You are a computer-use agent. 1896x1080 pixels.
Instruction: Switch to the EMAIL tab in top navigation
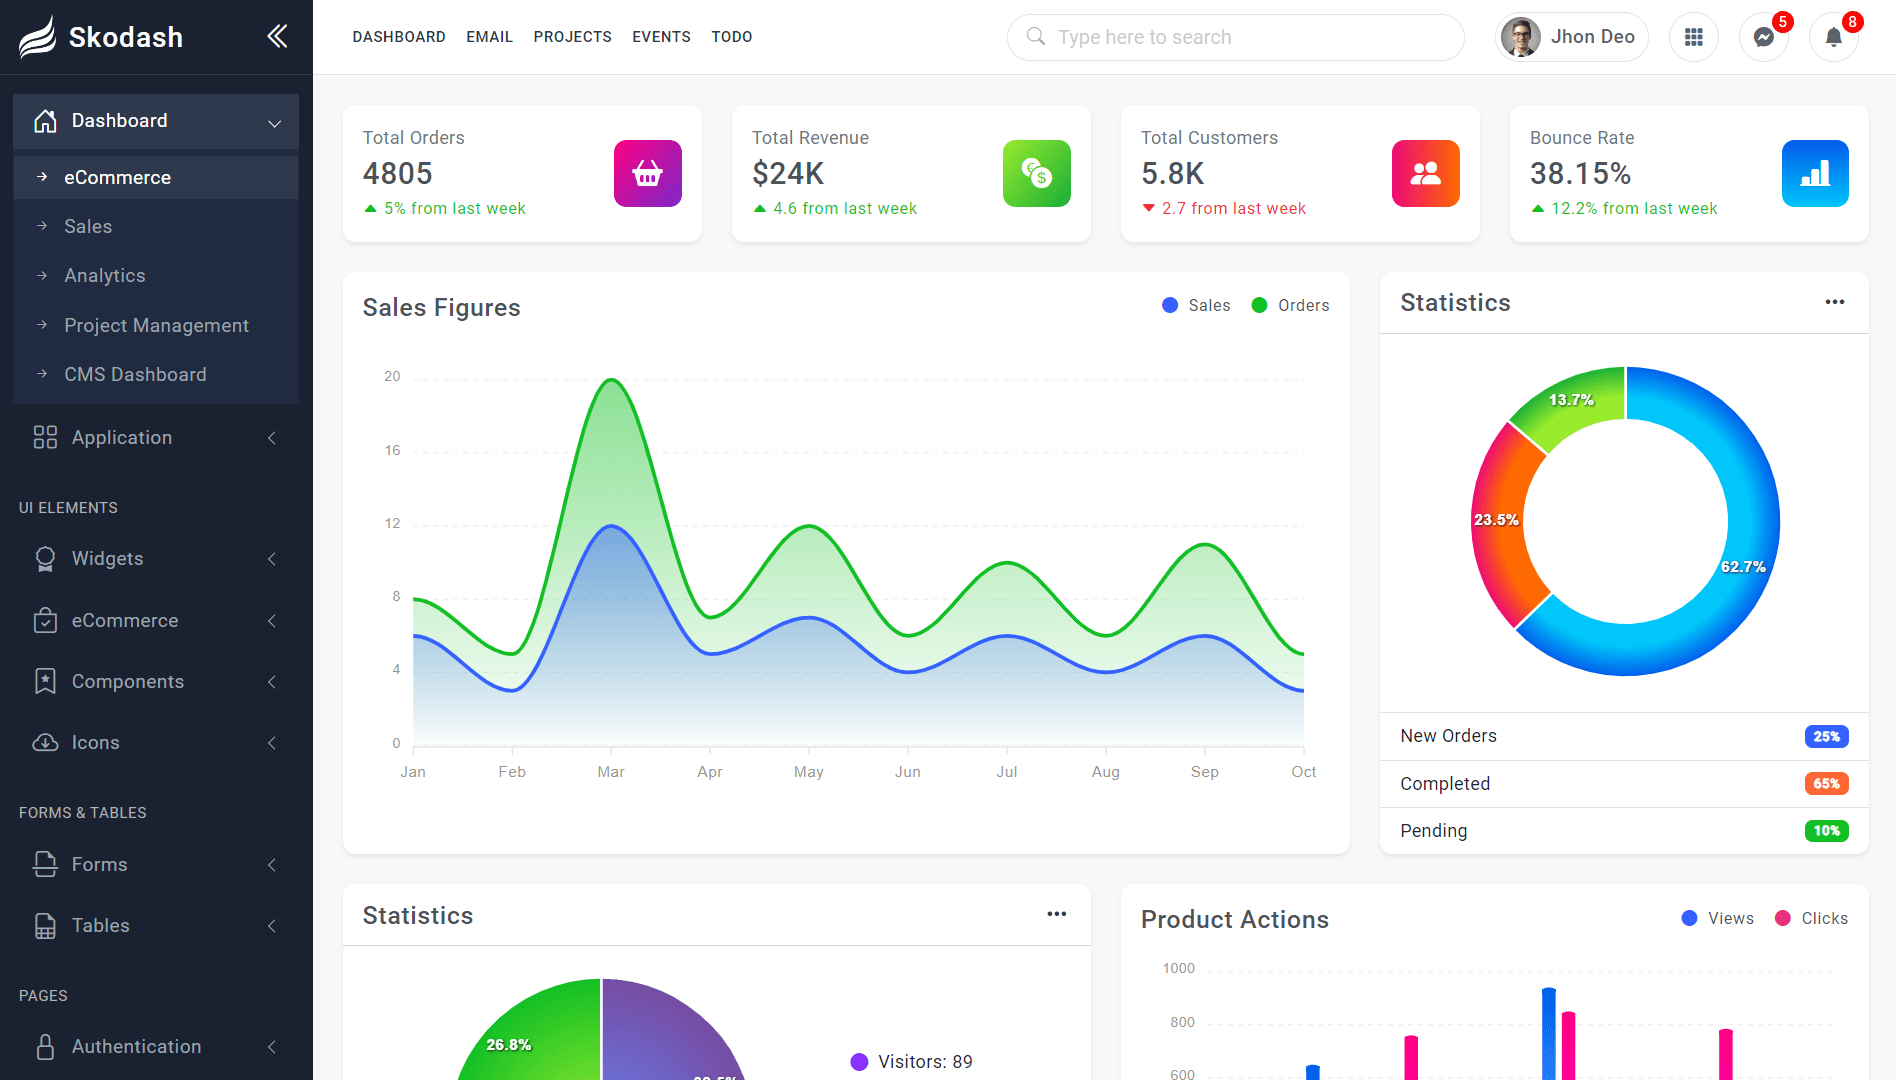point(489,37)
